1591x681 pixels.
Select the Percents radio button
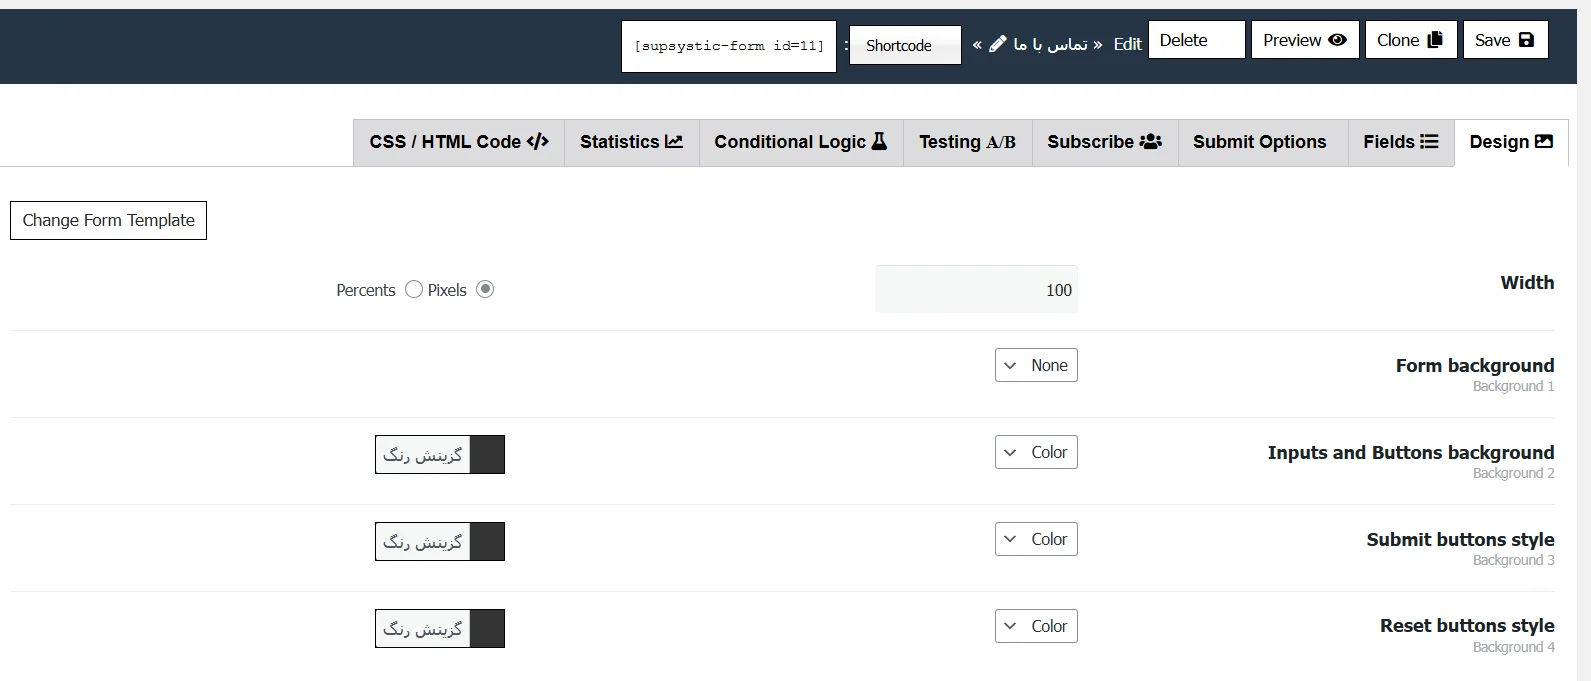coord(414,290)
